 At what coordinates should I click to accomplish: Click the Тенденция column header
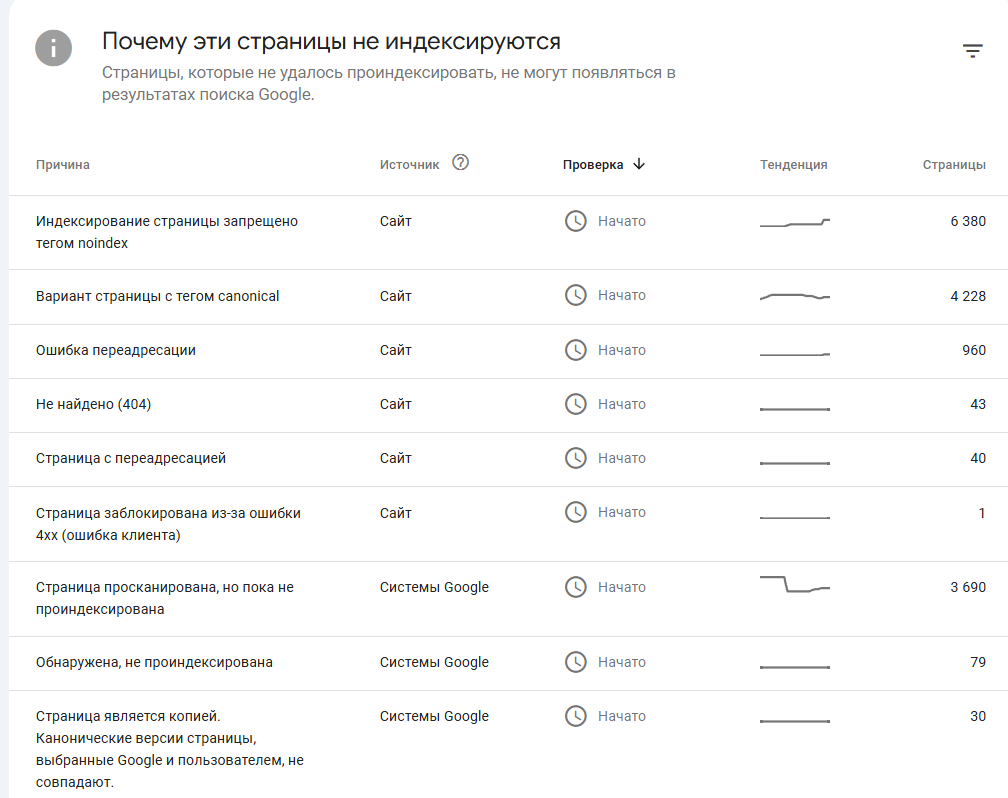point(793,165)
